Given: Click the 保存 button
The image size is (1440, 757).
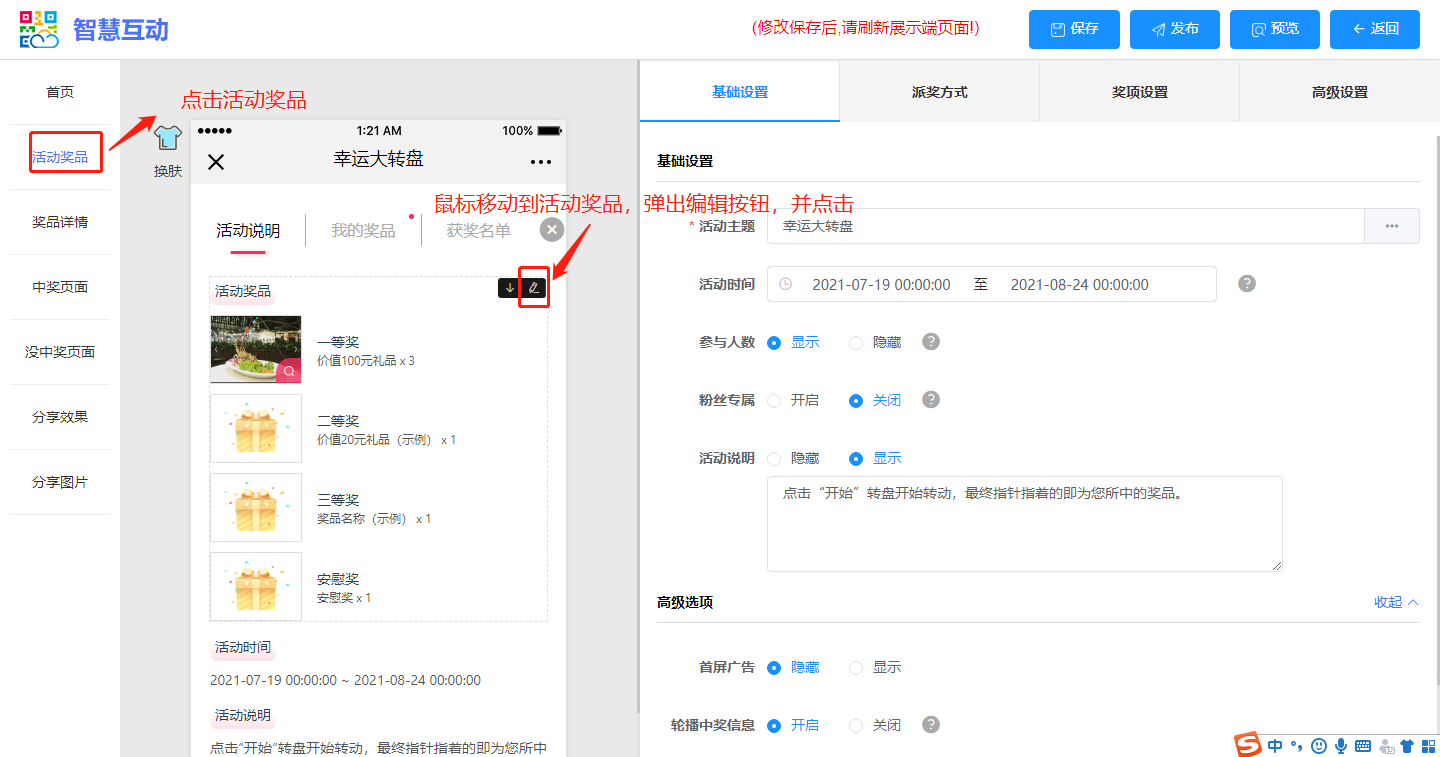Looking at the screenshot, I should click(1075, 29).
